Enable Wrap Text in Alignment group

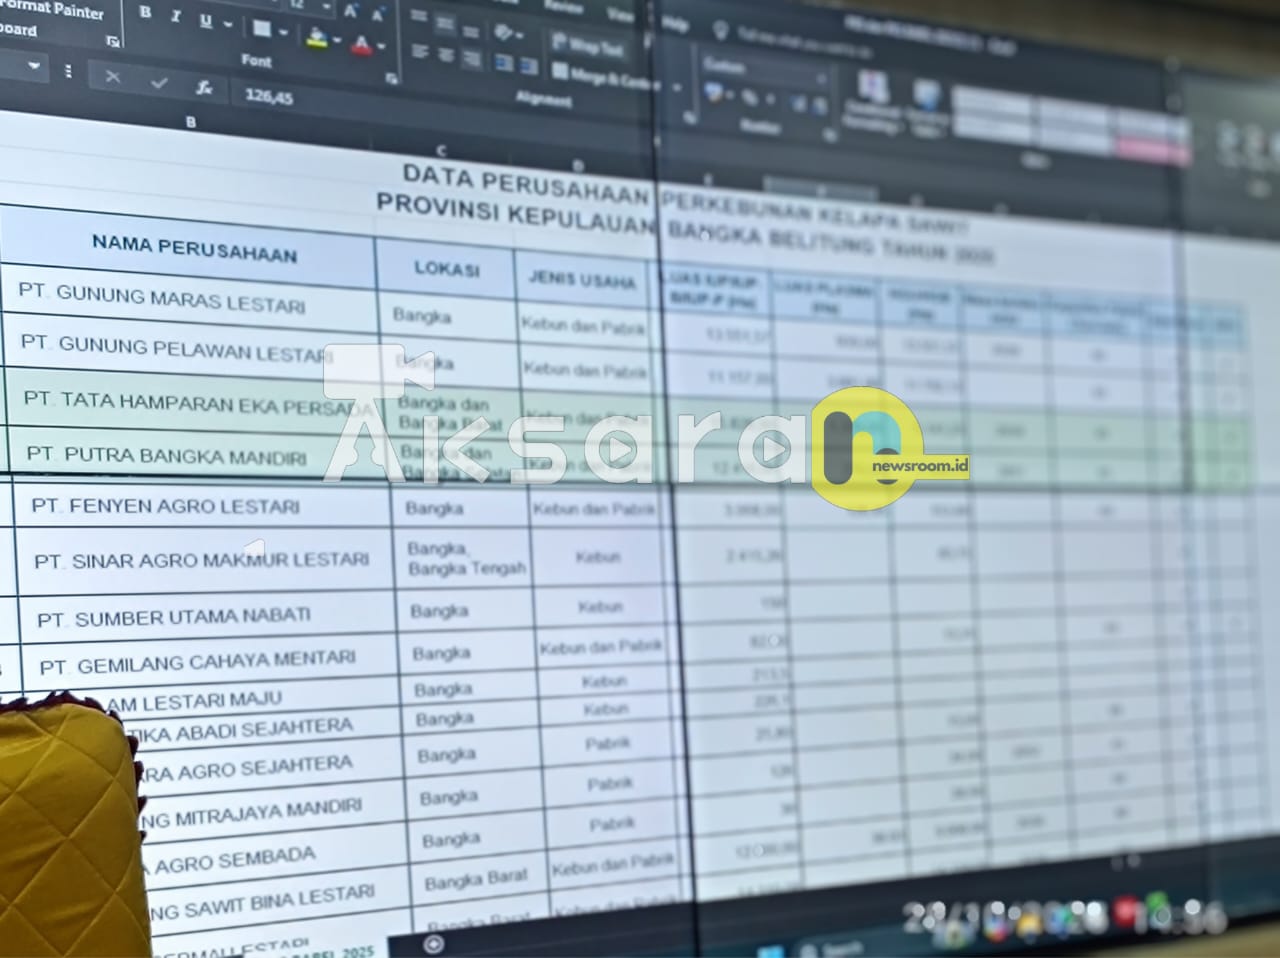(588, 45)
